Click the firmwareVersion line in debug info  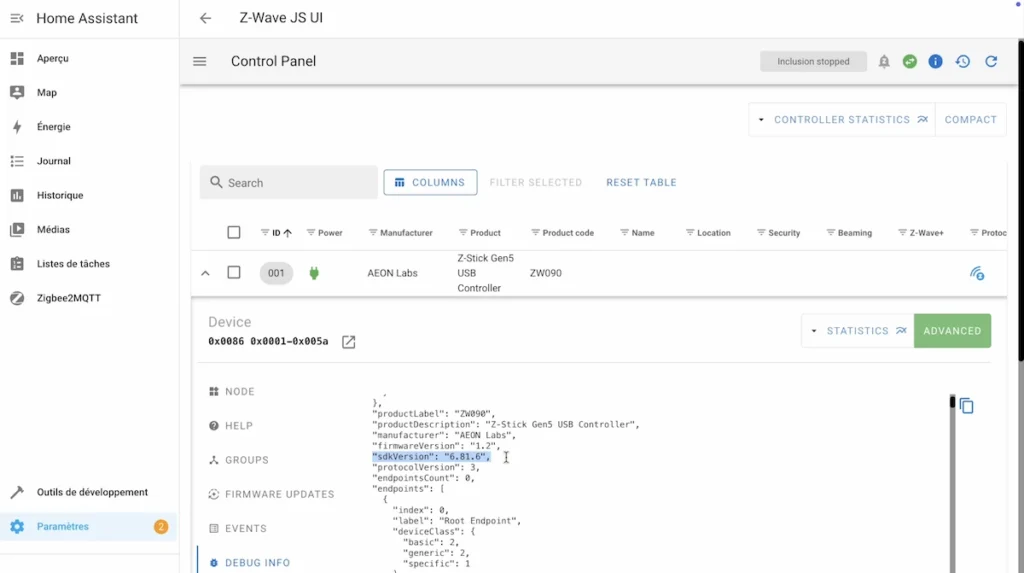(436, 446)
